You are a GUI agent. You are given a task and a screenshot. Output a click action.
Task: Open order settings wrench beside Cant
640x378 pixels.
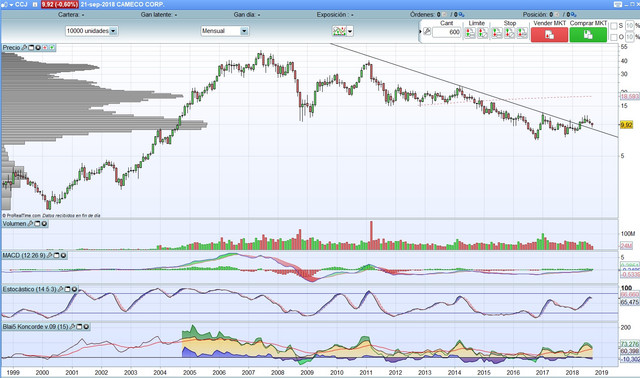(427, 31)
